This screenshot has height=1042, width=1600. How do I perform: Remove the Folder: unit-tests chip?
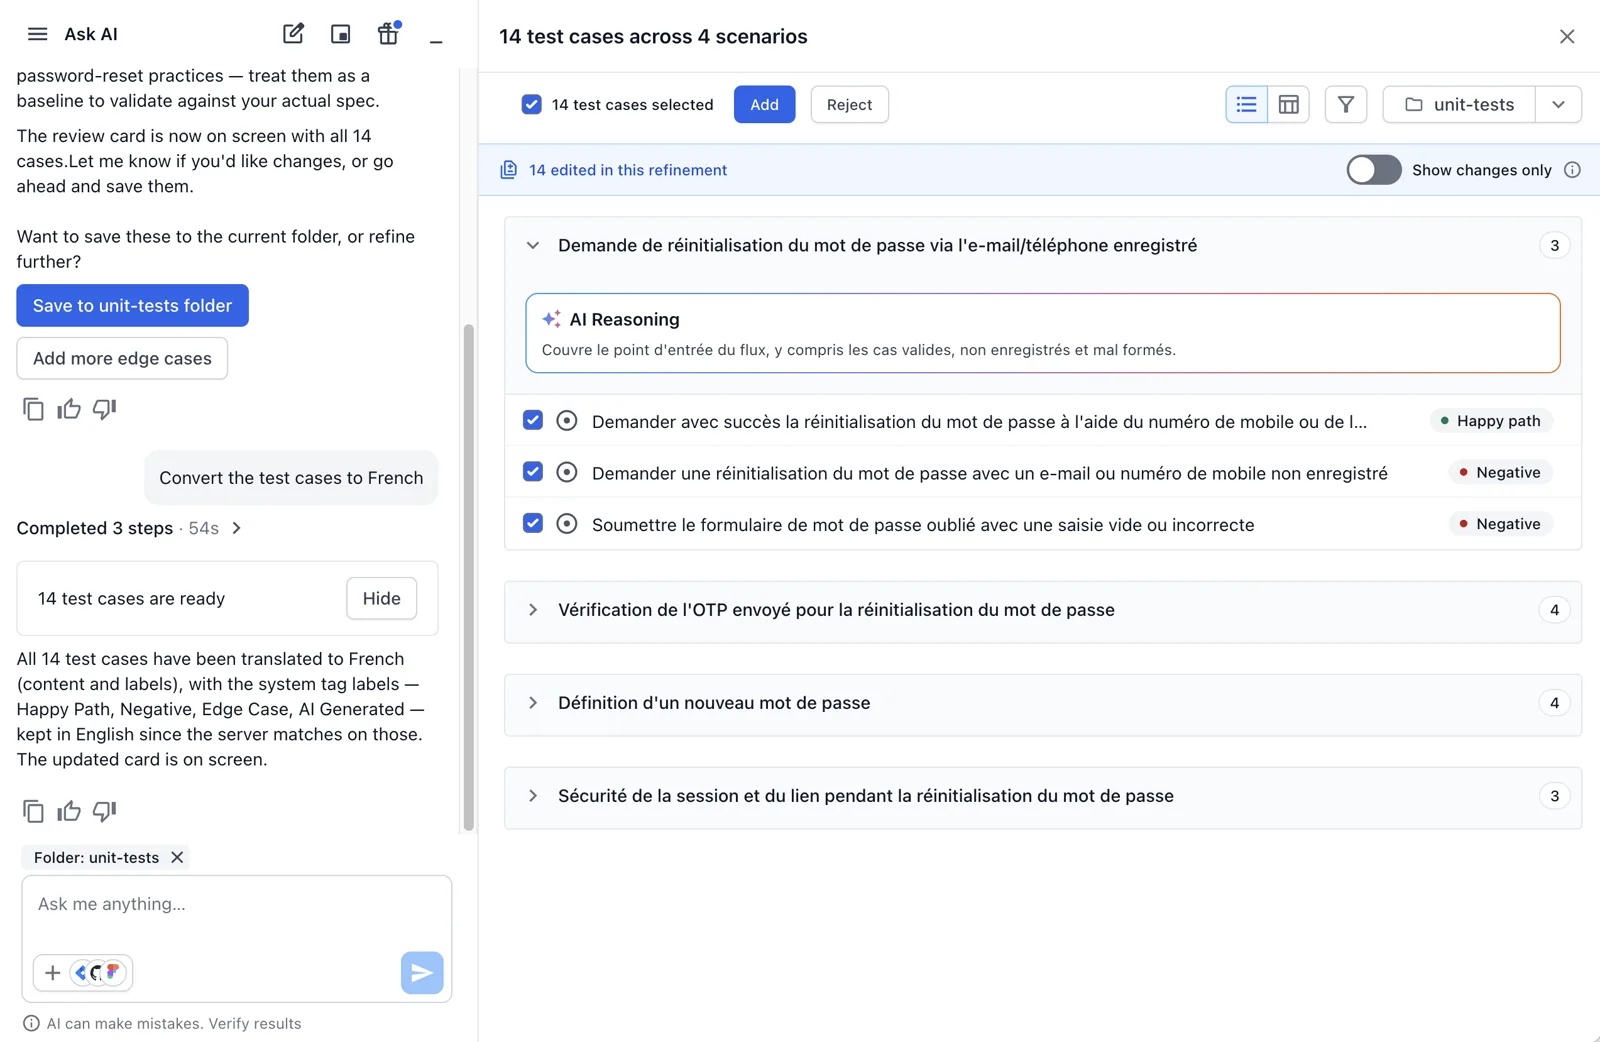tap(177, 857)
